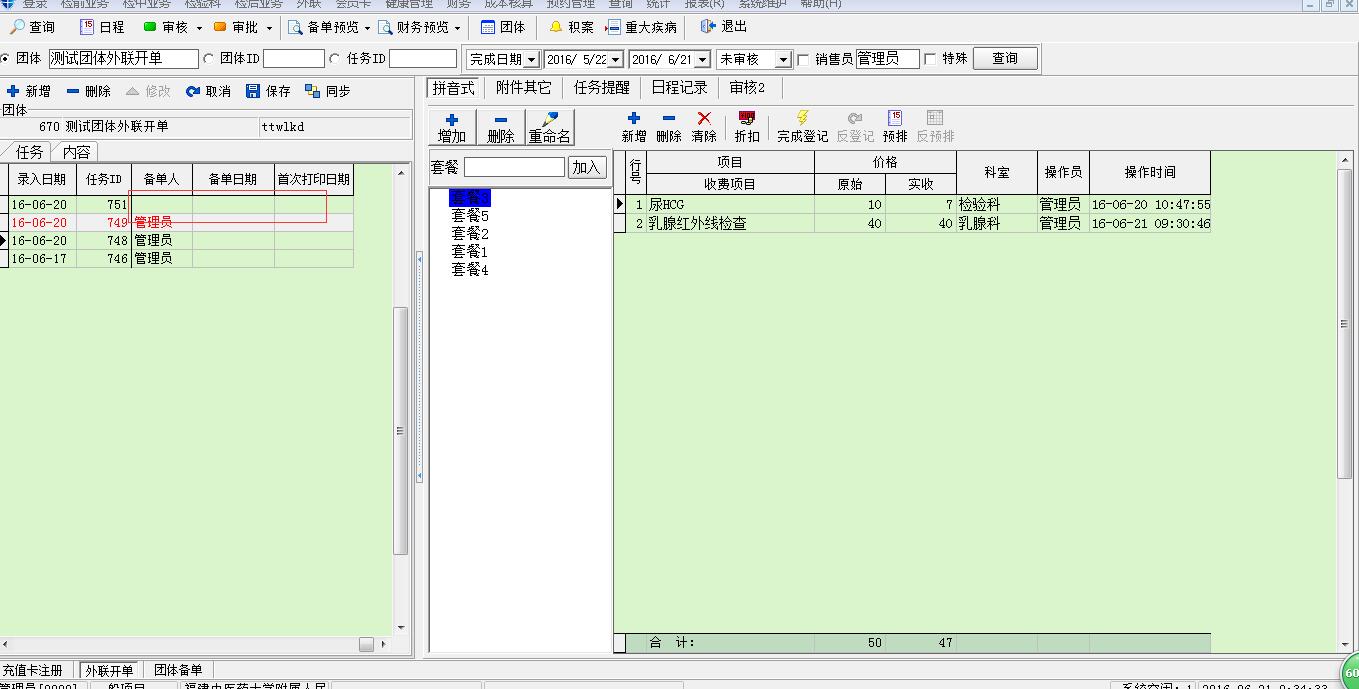The width and height of the screenshot is (1359, 689).
Task: Select task row with ID 751
Action: (177, 205)
